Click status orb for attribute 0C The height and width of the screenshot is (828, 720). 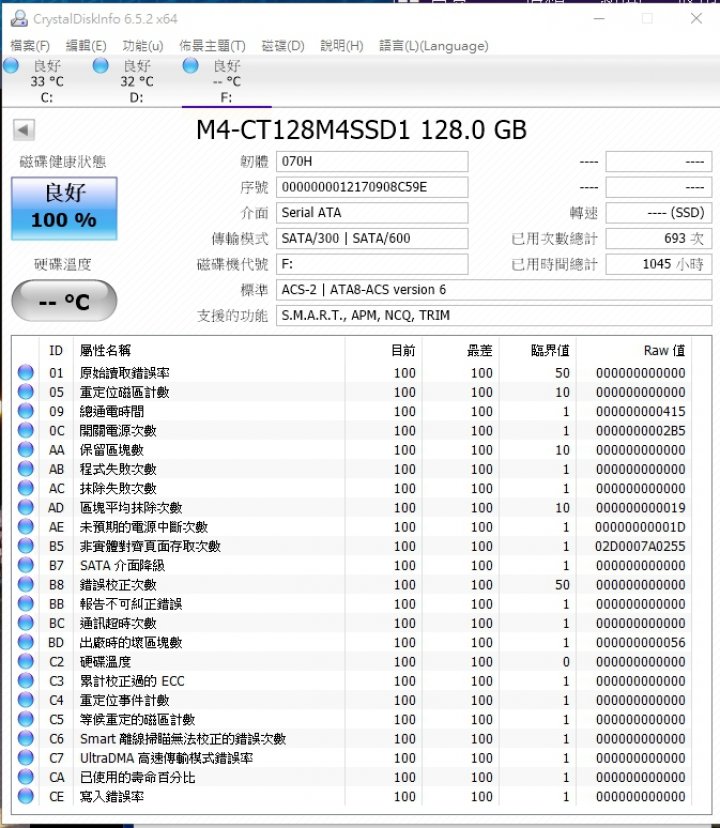tap(25, 430)
